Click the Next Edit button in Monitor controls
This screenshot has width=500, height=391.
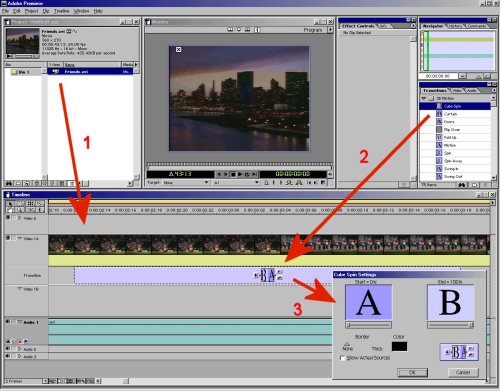point(316,183)
